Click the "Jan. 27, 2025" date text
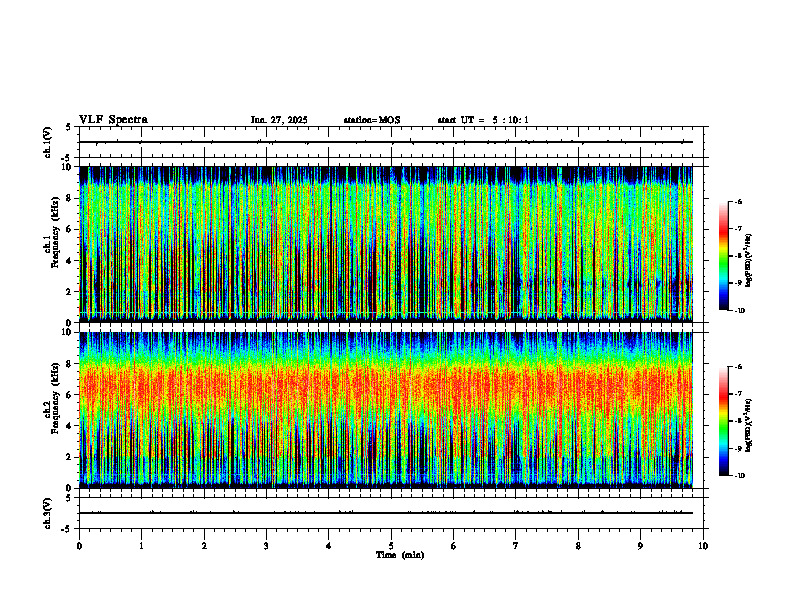 point(279,120)
